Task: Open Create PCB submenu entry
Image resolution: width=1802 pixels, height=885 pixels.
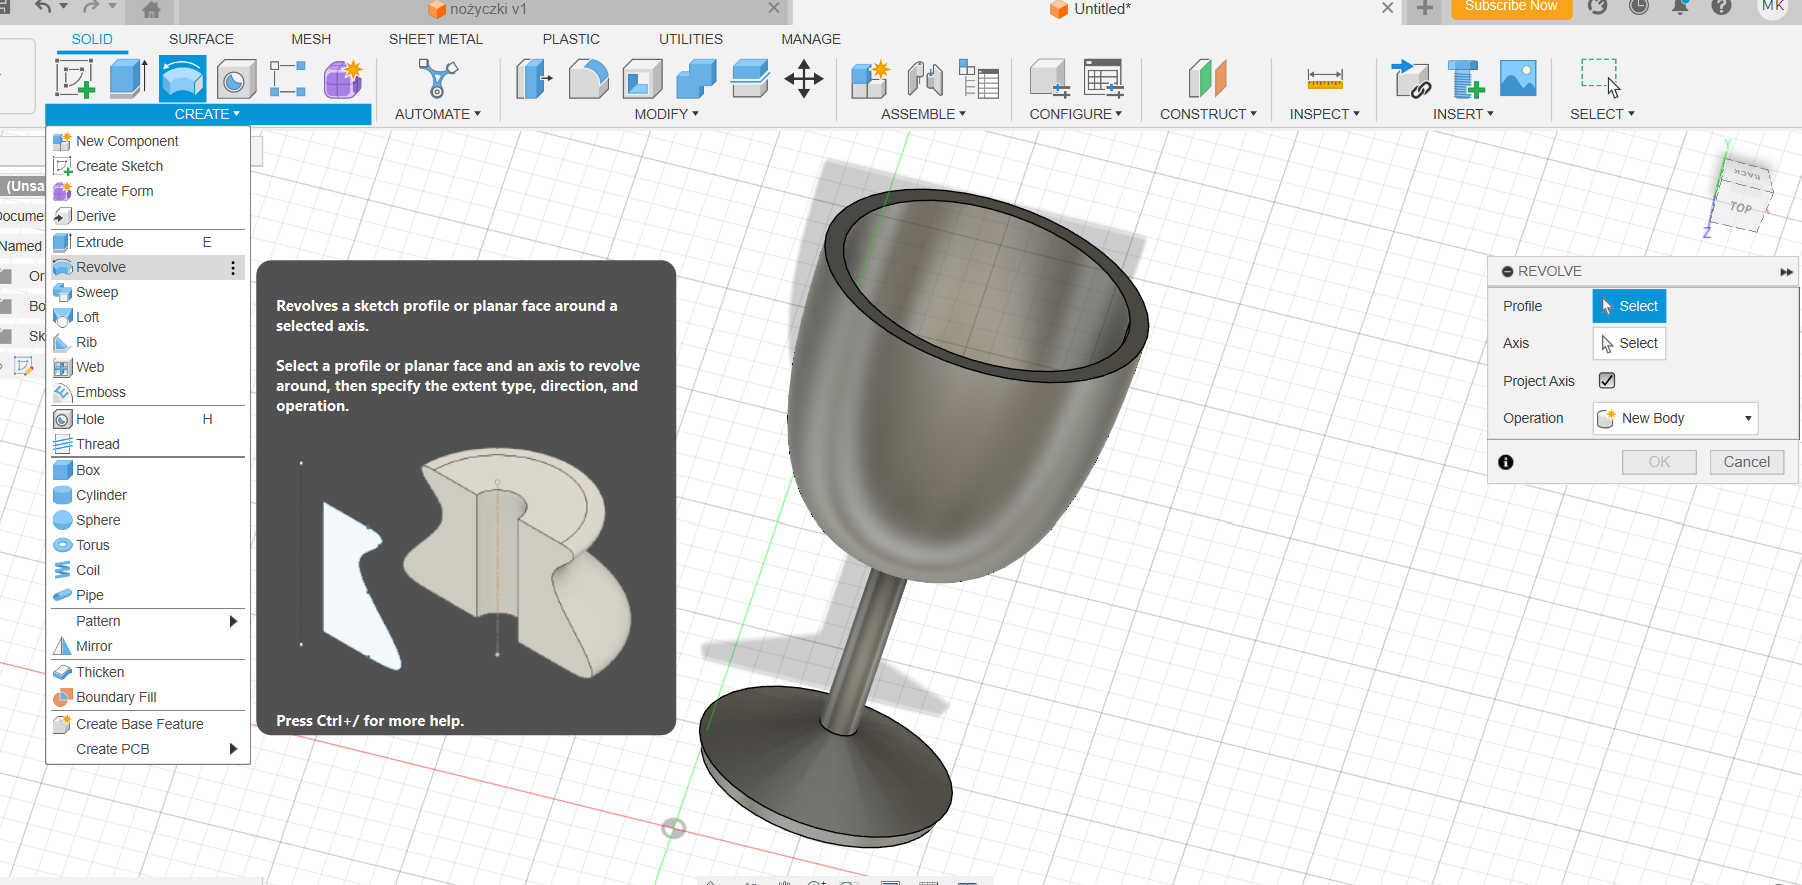Action: (148, 749)
